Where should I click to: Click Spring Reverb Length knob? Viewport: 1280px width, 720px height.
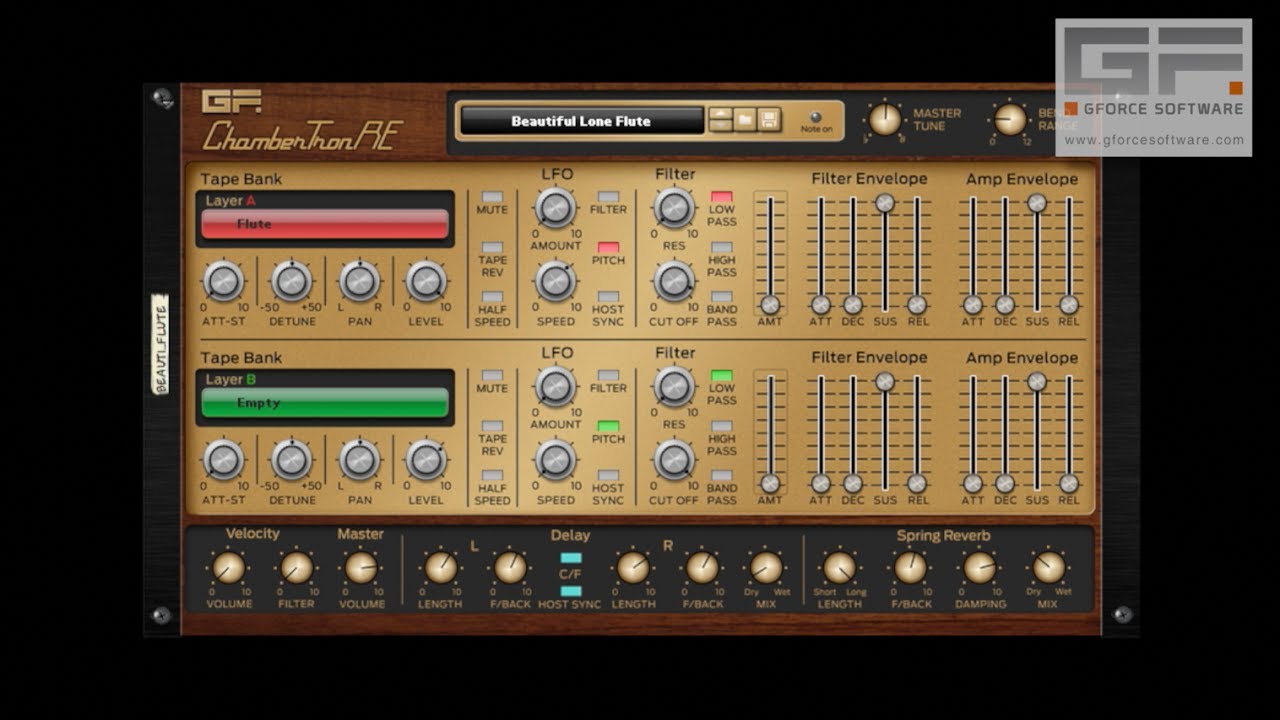tap(840, 568)
